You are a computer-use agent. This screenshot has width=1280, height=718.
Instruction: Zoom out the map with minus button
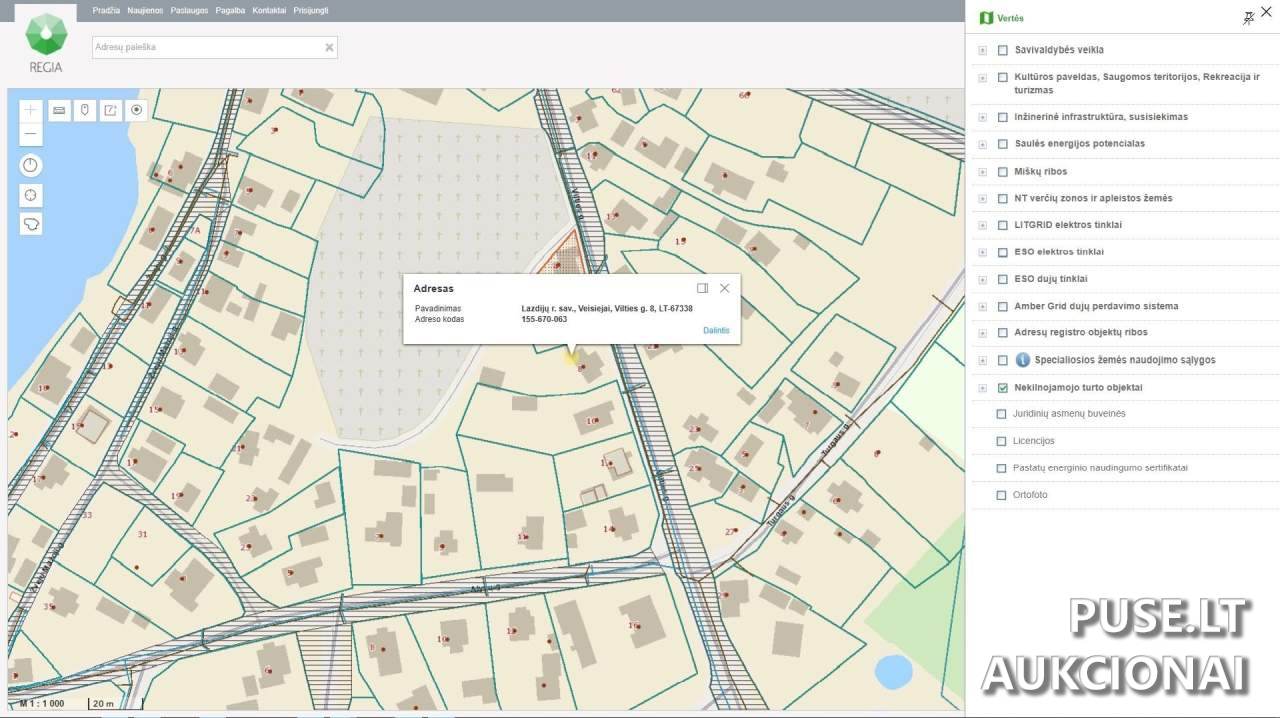click(x=31, y=133)
